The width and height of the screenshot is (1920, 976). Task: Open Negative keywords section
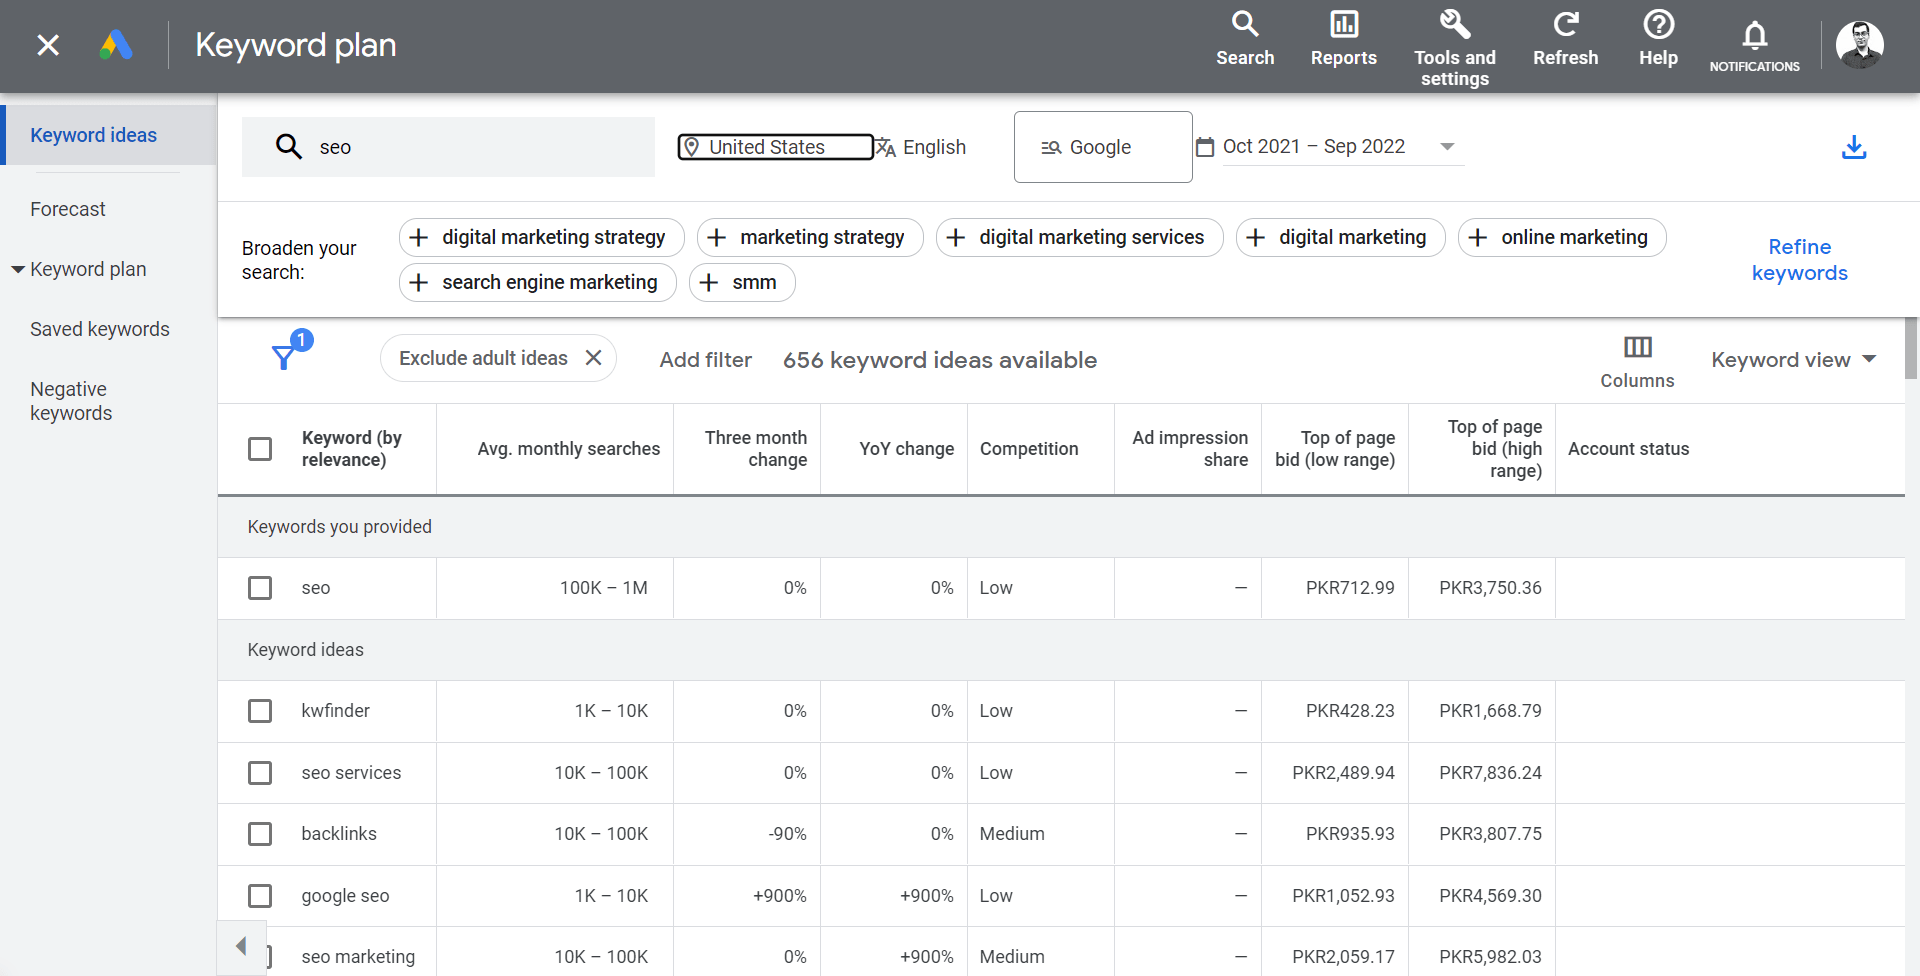(71, 400)
